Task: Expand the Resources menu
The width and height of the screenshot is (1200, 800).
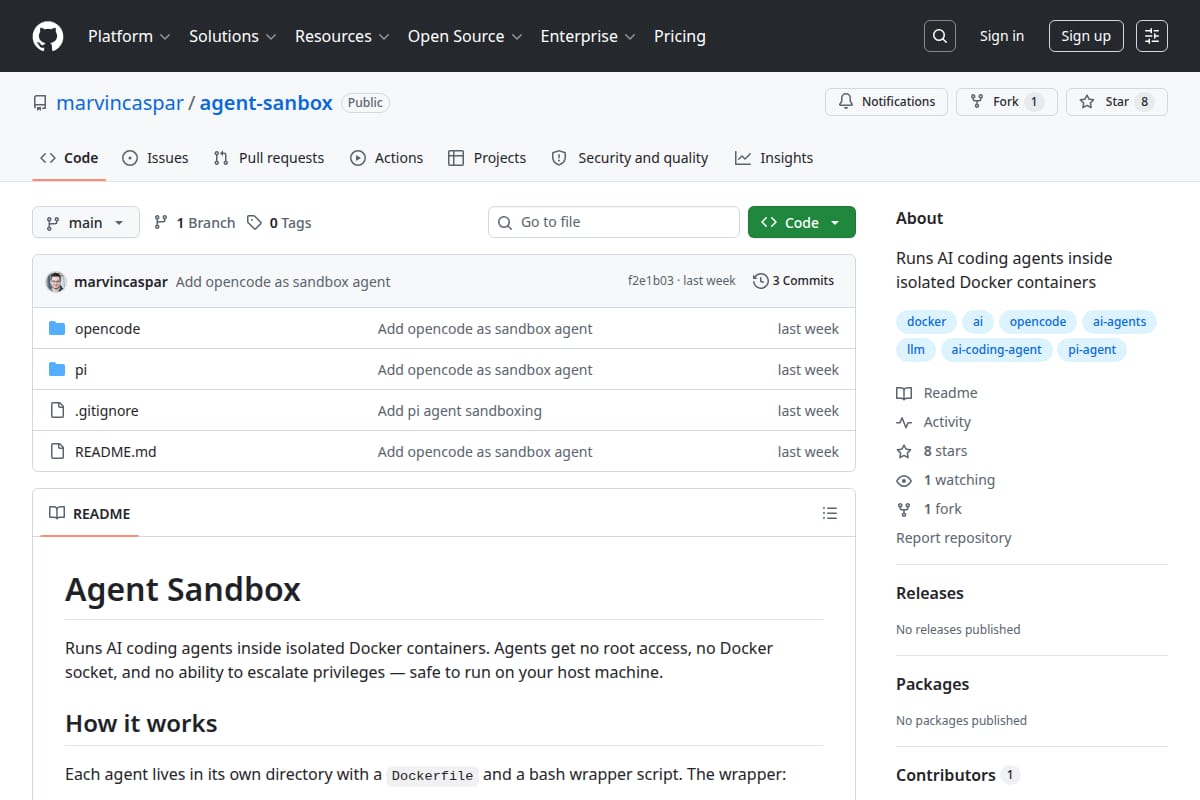Action: coord(343,36)
